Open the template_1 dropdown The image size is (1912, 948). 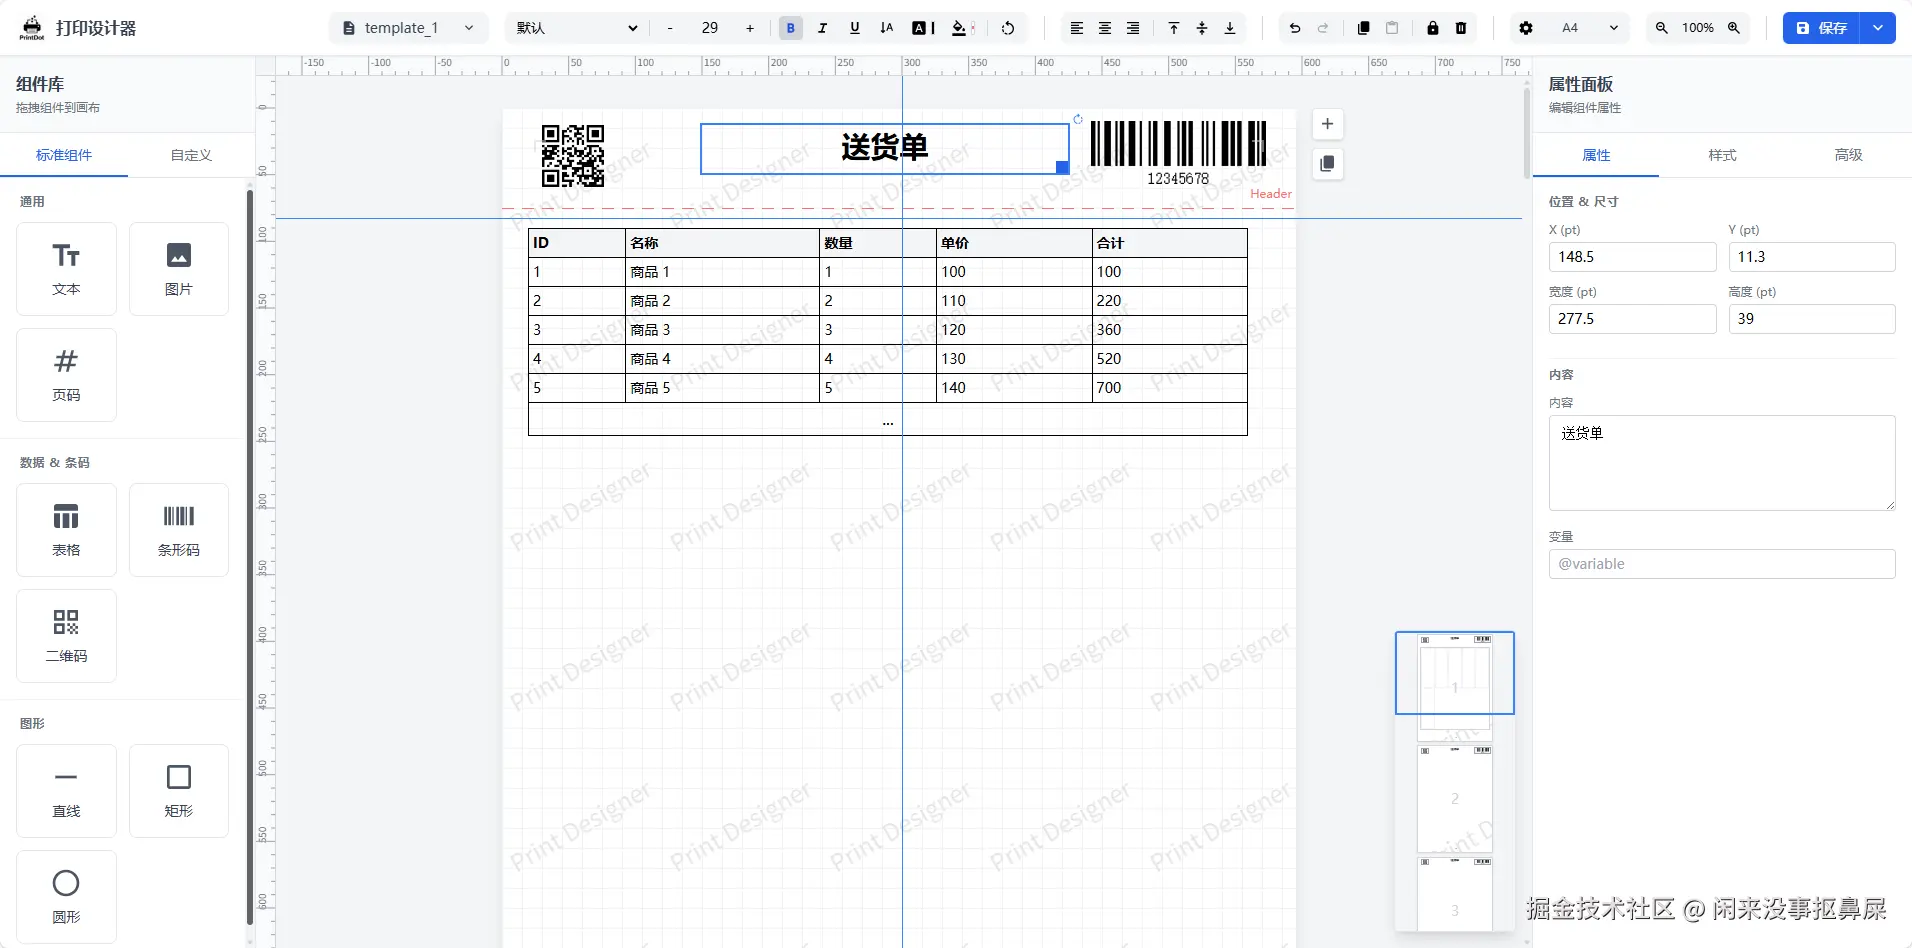point(409,28)
